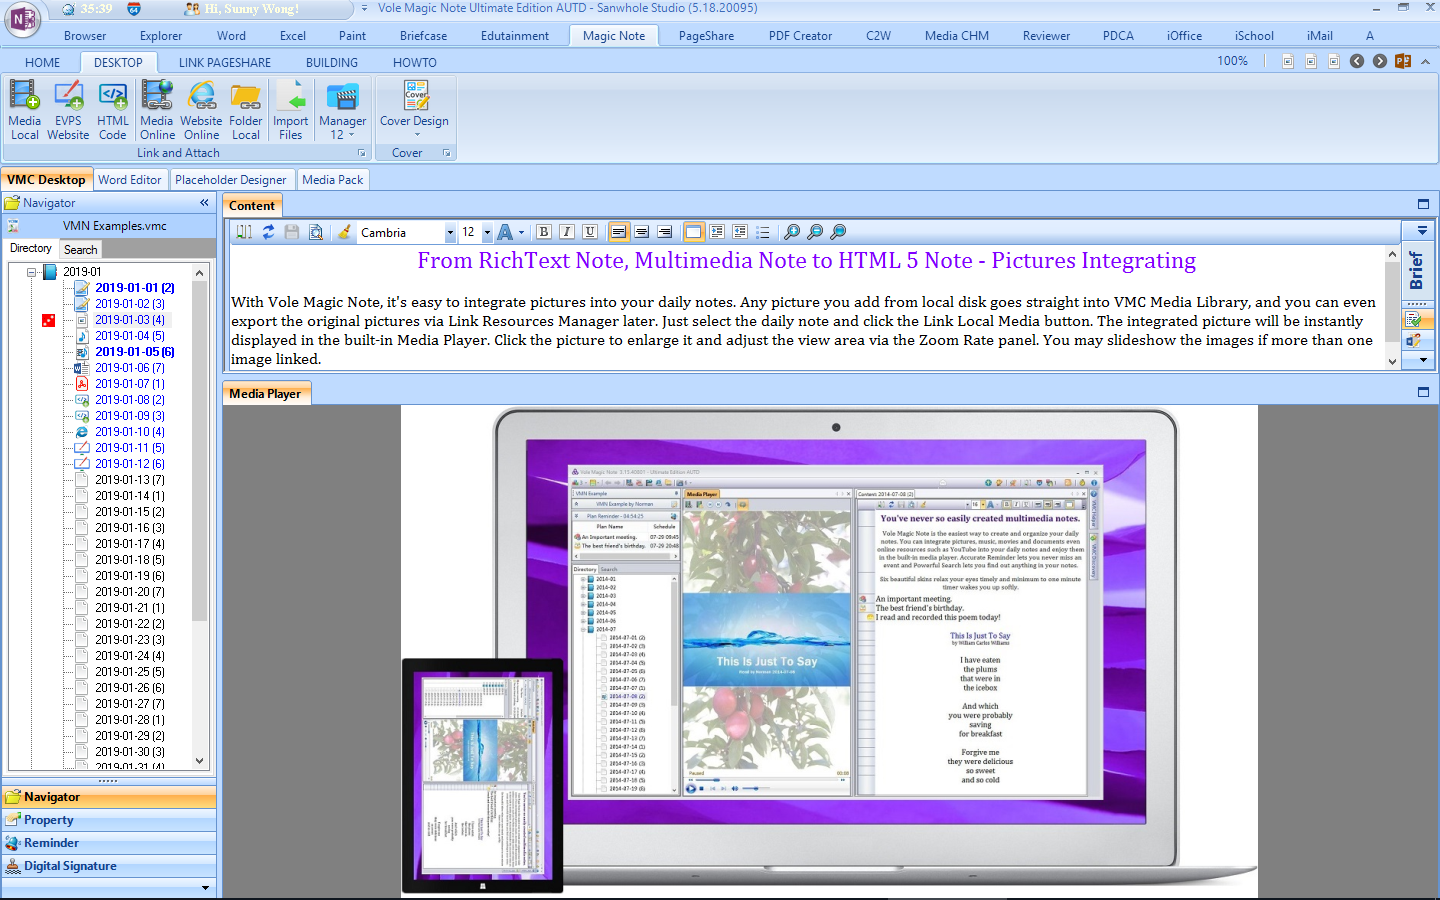Toggle the highlighted frame button in toolbar

(693, 232)
